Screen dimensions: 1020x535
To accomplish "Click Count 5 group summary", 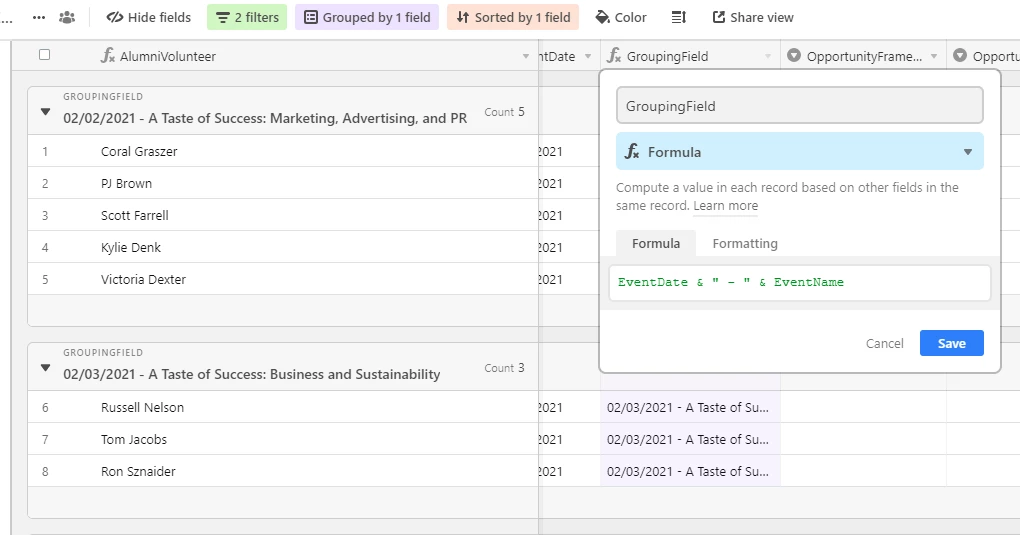I will [x=504, y=112].
